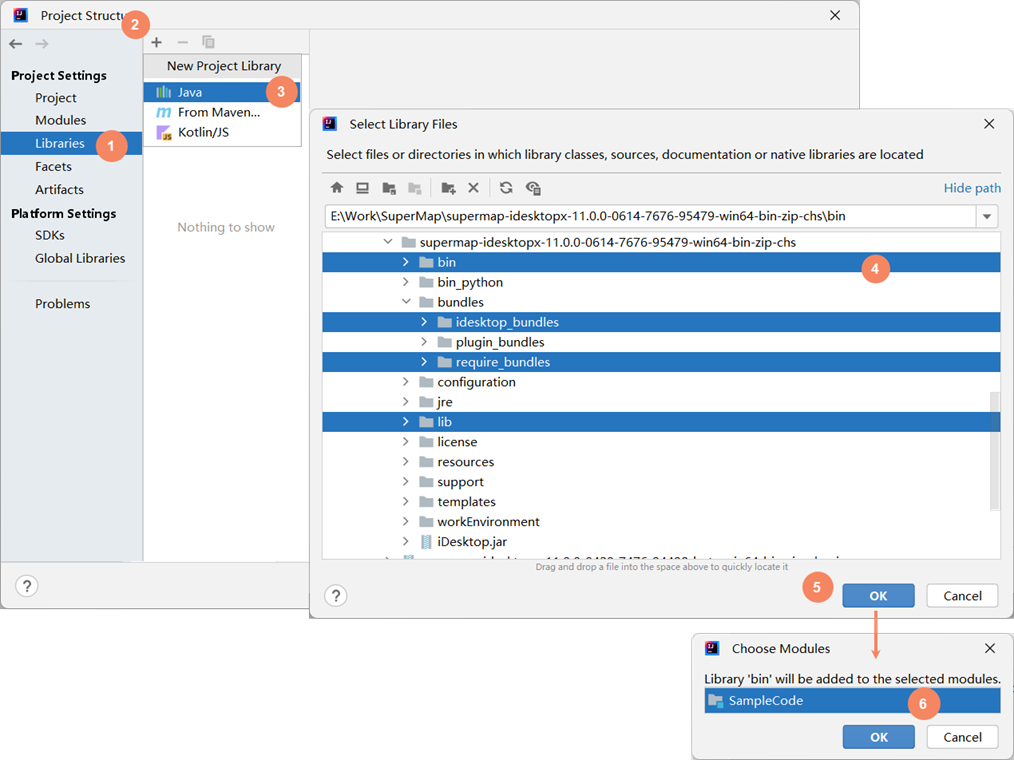Click the Project directory folder icon
Image resolution: width=1014 pixels, height=760 pixels.
click(x=388, y=188)
